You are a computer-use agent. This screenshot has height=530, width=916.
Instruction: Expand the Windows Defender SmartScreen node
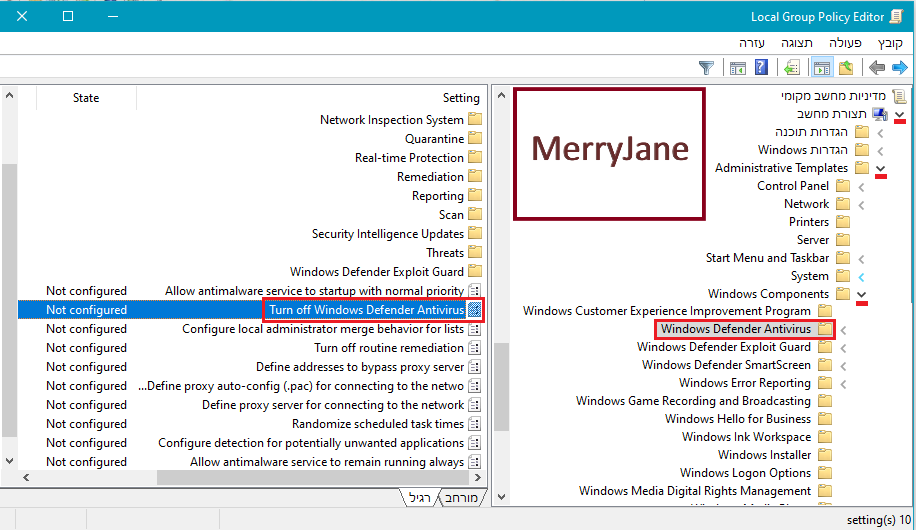point(842,366)
